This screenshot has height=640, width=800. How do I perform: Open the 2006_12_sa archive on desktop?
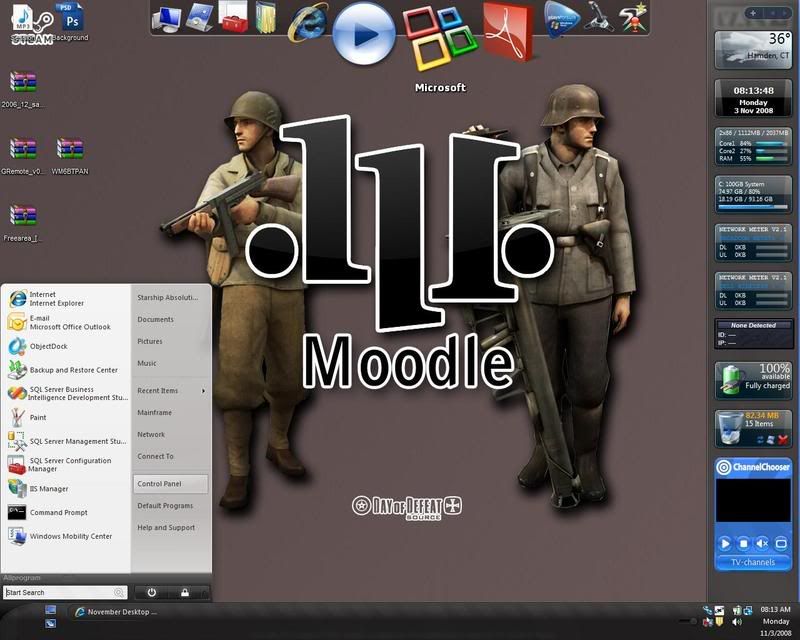point(23,89)
